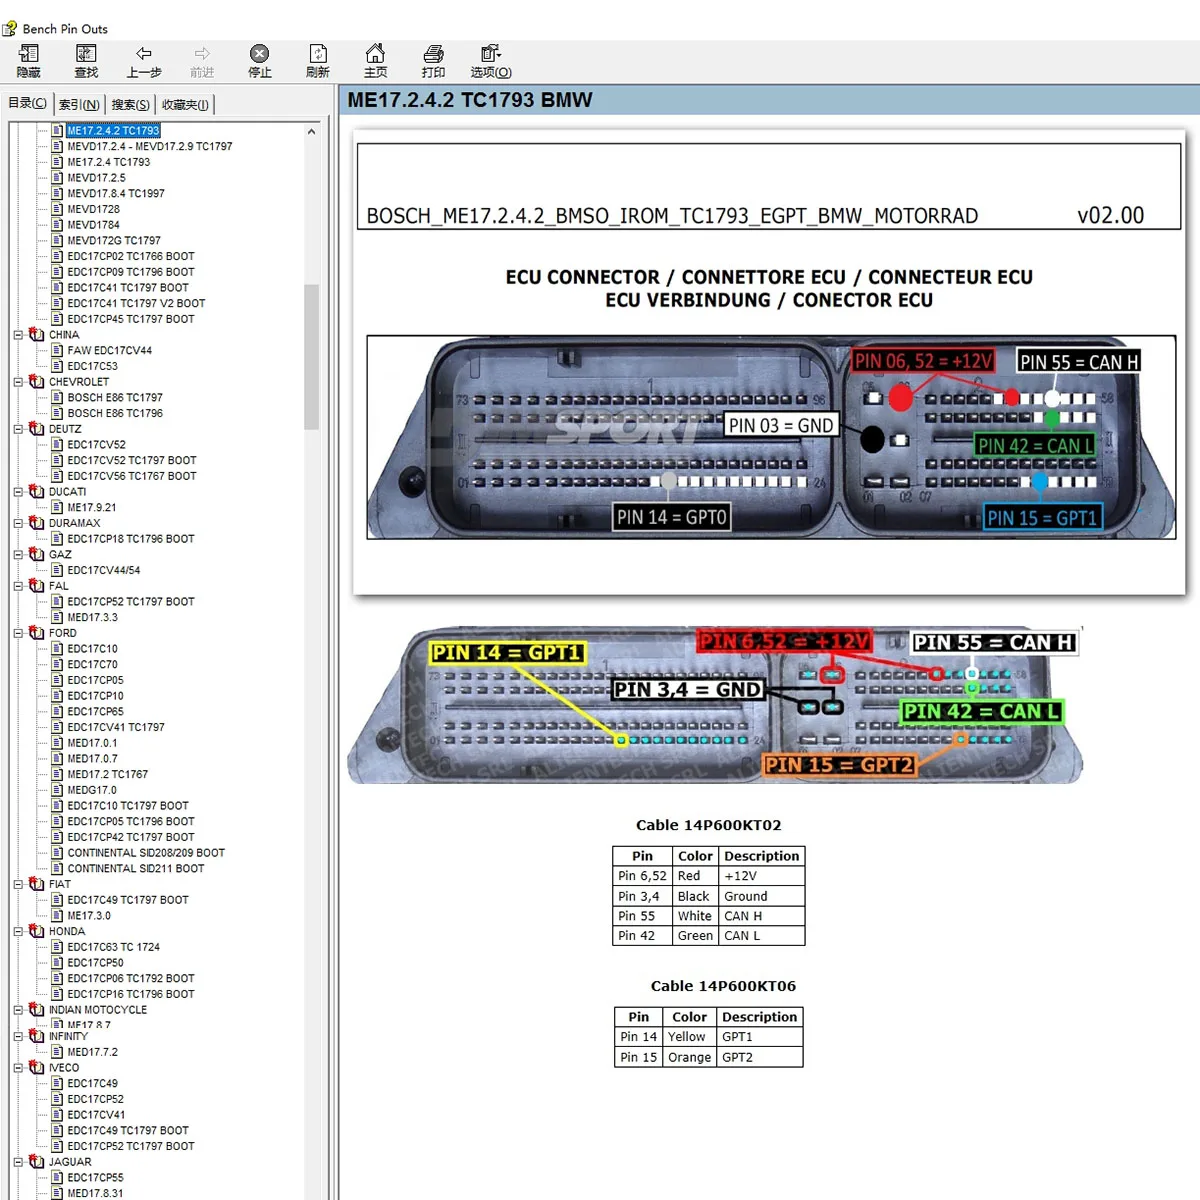Collapse the IVECO tree node
The width and height of the screenshot is (1200, 1200).
(x=18, y=1068)
